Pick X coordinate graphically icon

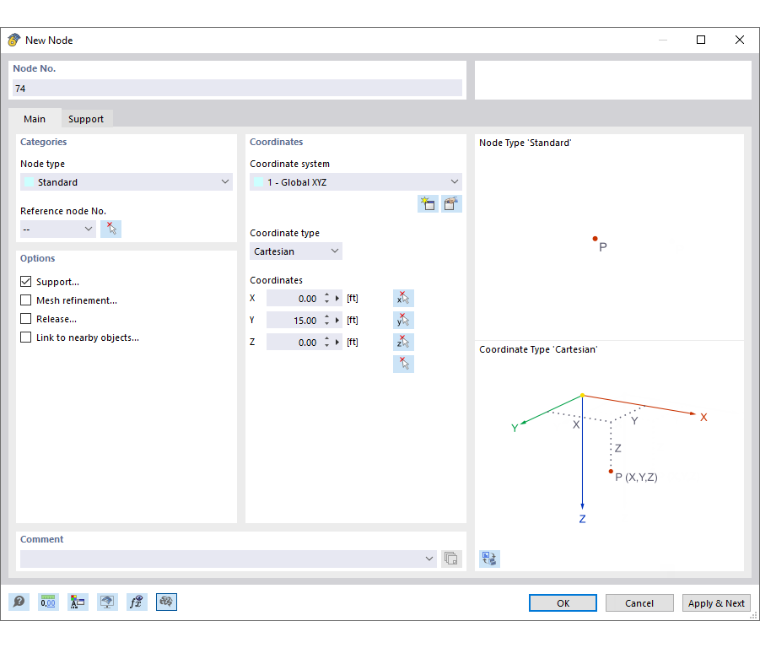point(403,298)
